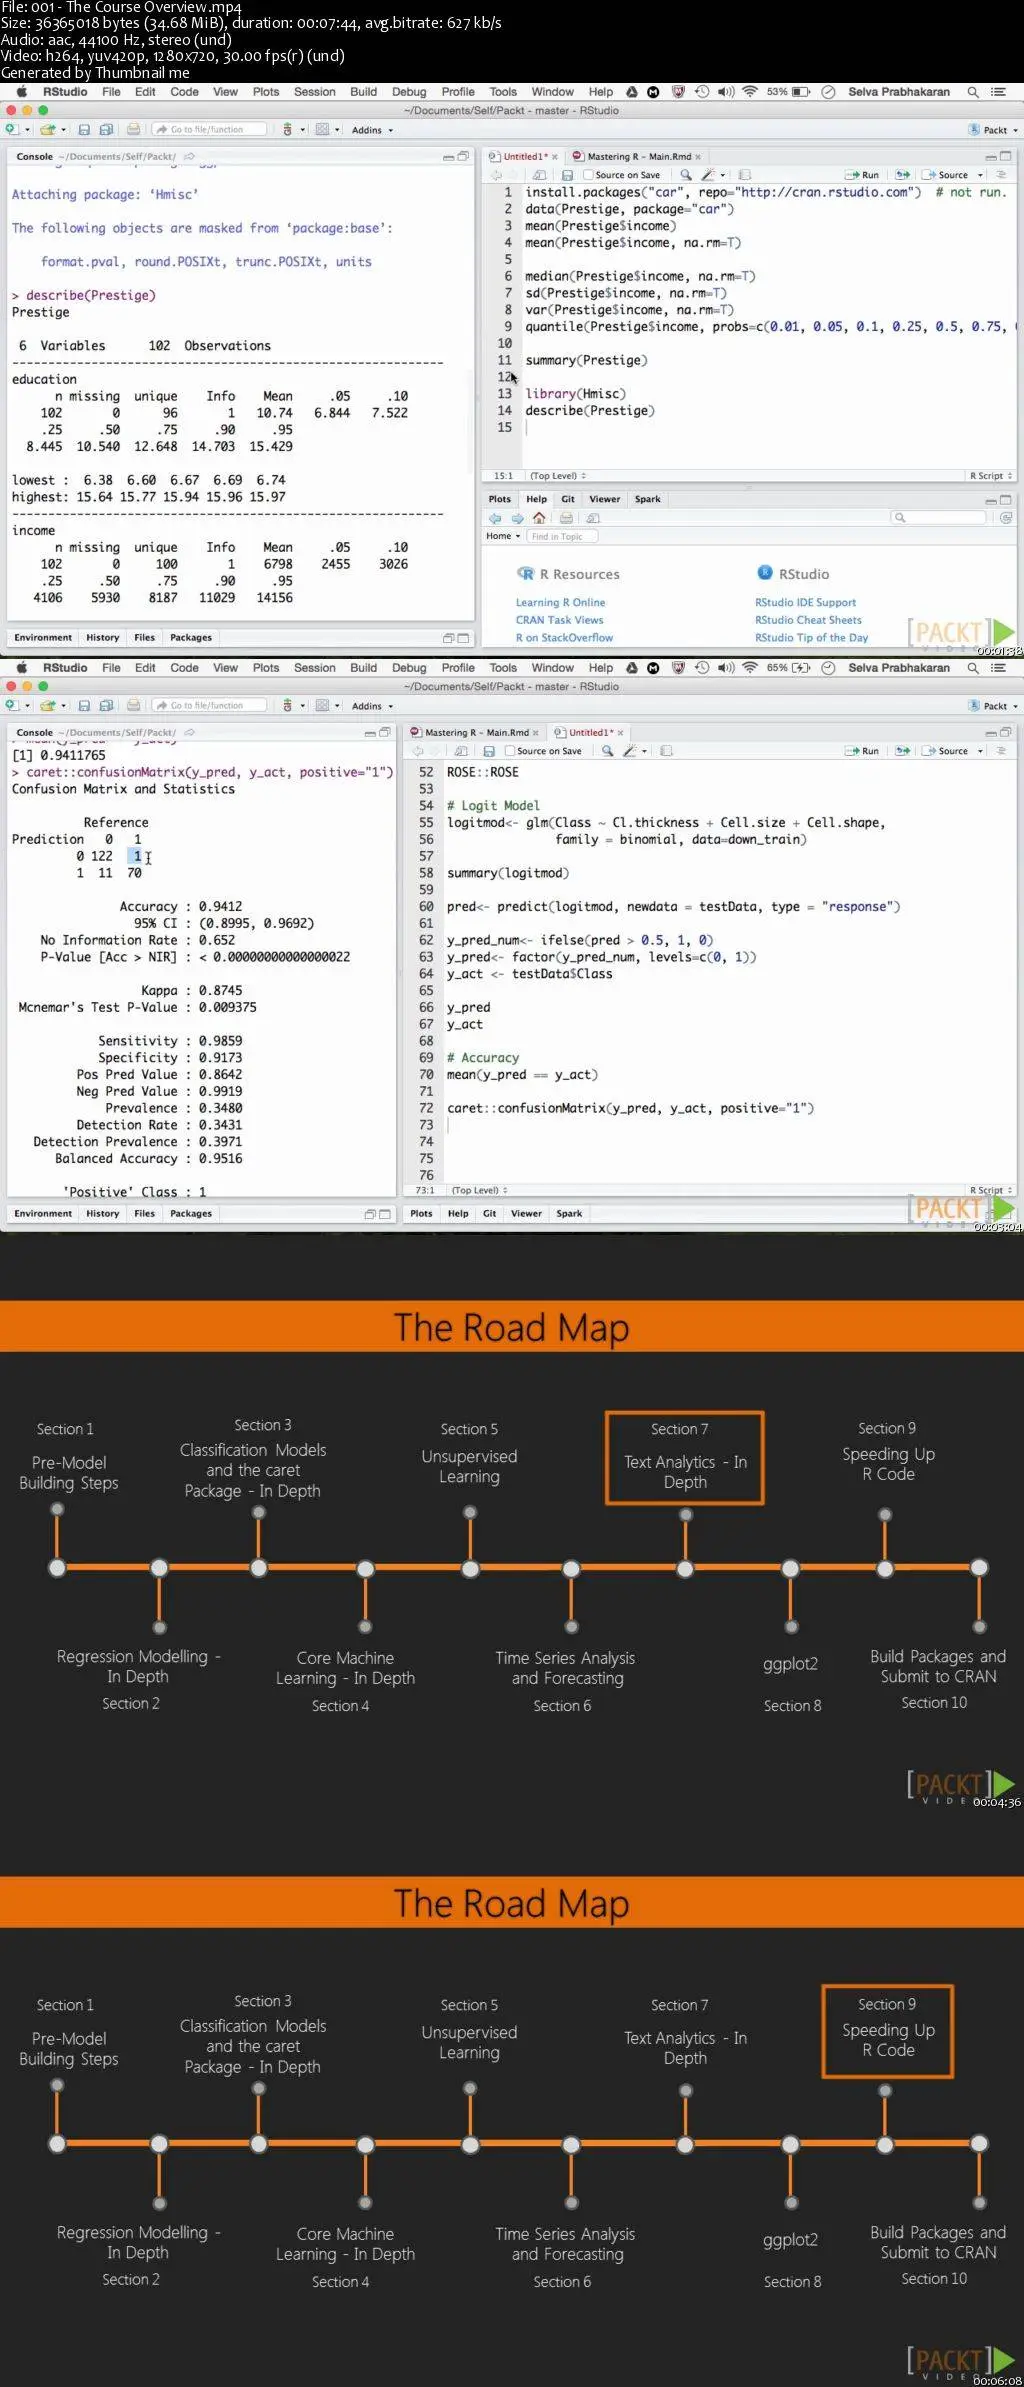This screenshot has width=1024, height=2387.
Task: Open (Top Level) scope selector in second RStudio frame
Action: click(480, 1190)
